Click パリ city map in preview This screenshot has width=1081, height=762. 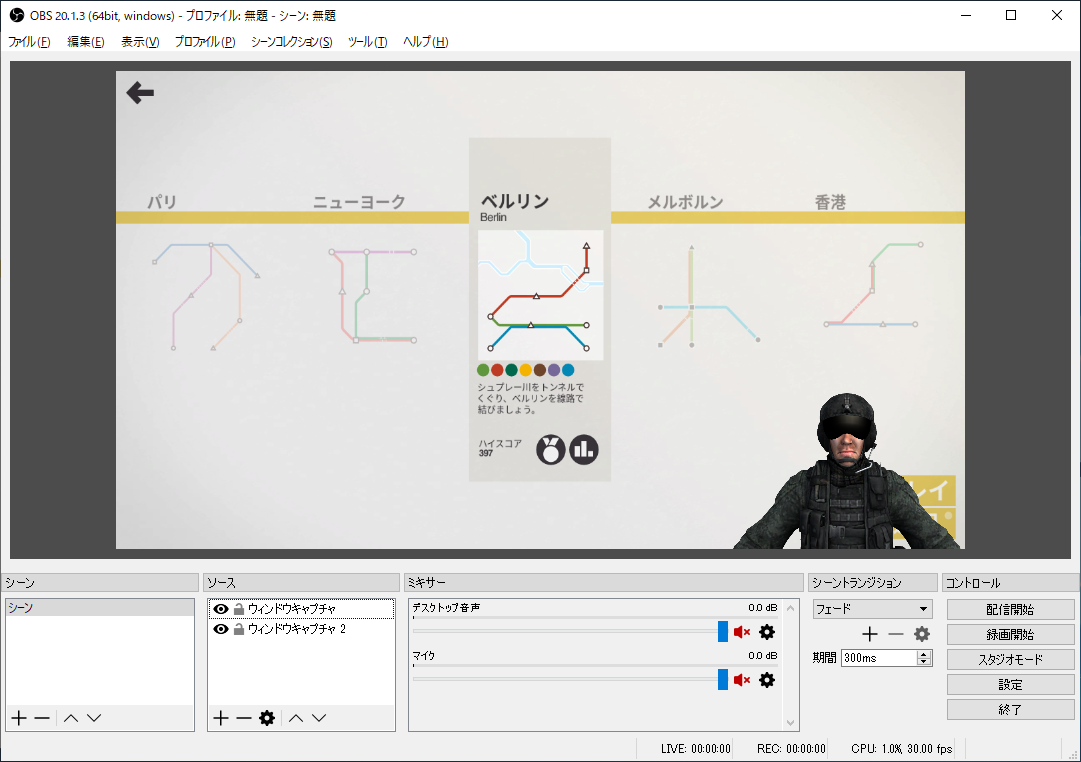tap(205, 297)
